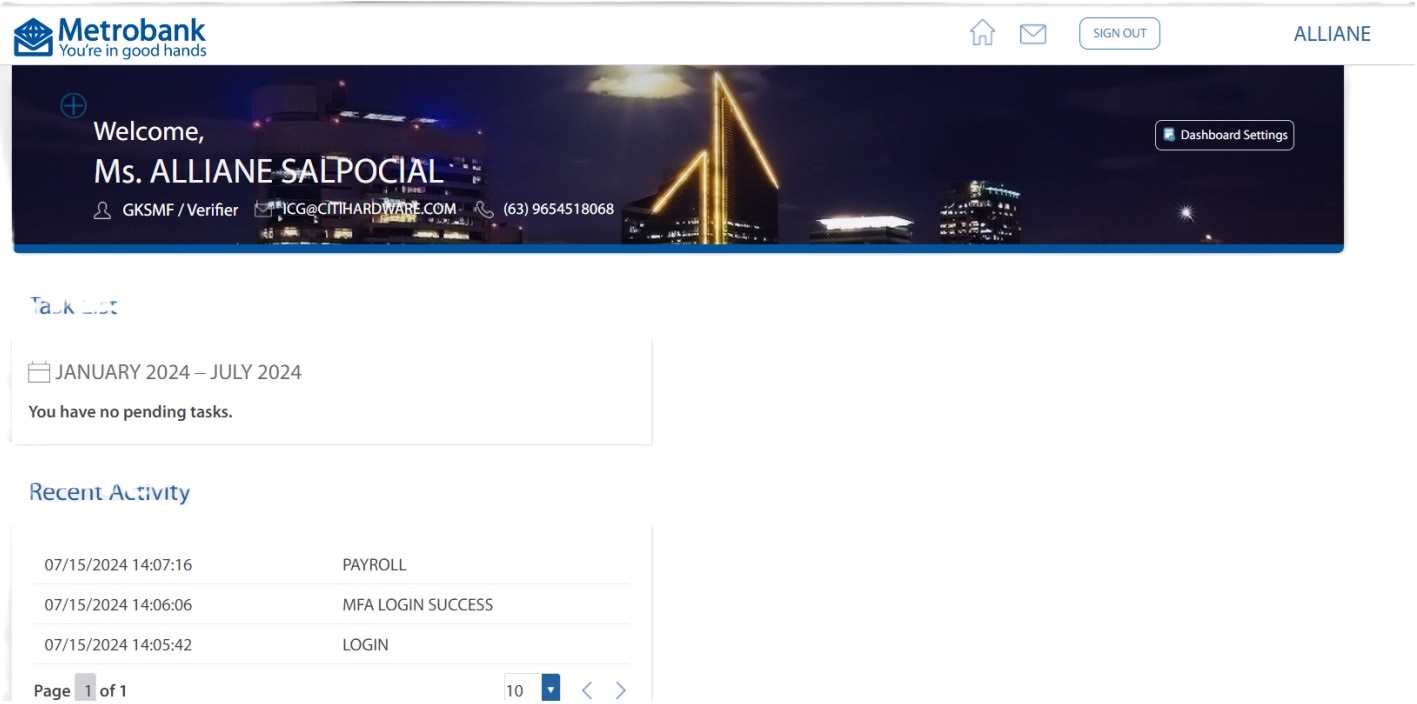The height and width of the screenshot is (704, 1417).
Task: Select the JANUARY 2024 – JULY 2024 date range
Action: pyautogui.click(x=179, y=372)
